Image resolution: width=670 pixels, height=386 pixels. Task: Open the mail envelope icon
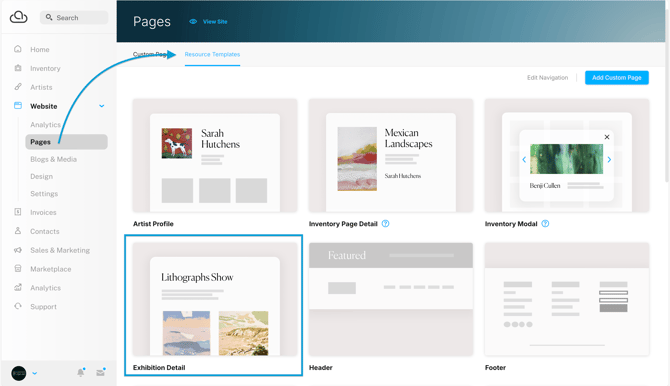point(101,372)
